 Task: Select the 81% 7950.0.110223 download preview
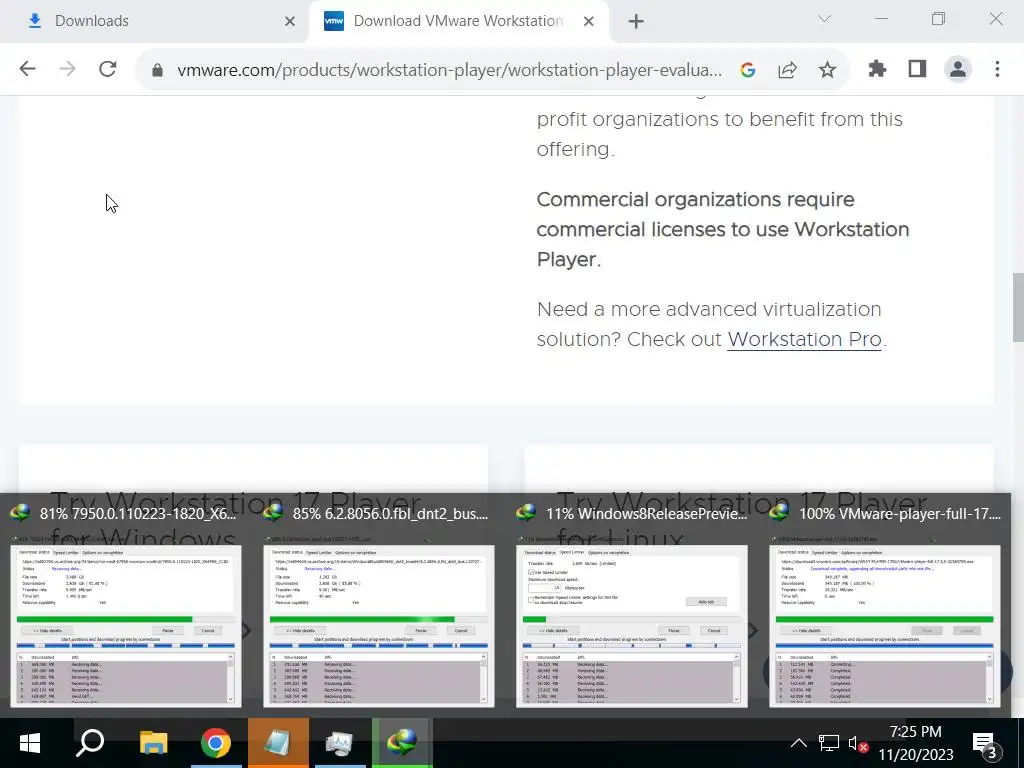click(x=126, y=626)
